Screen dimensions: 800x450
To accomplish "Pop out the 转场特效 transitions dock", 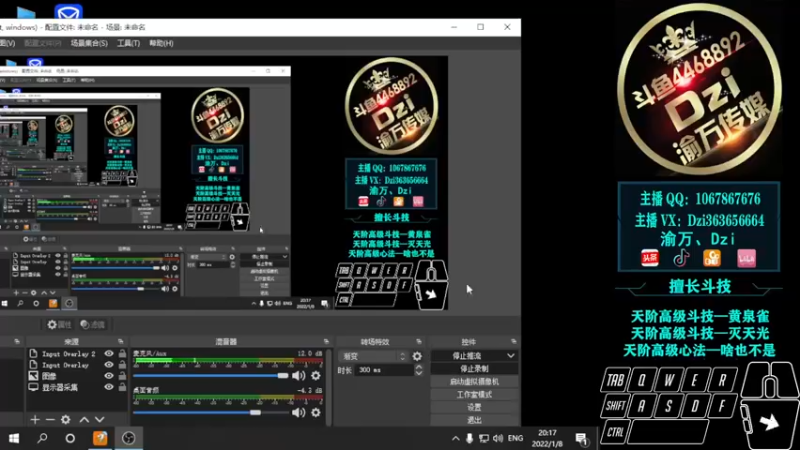I will point(419,341).
